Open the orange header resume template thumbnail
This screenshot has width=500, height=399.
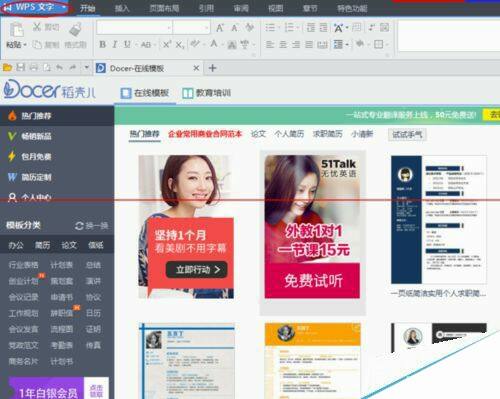[x=313, y=361]
